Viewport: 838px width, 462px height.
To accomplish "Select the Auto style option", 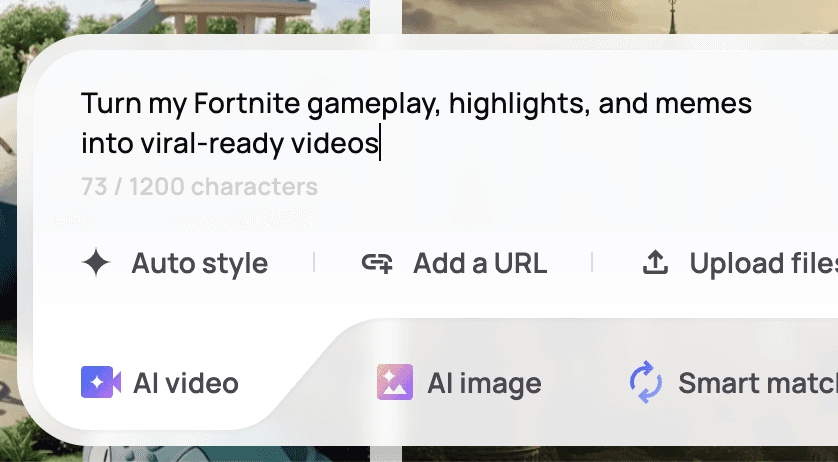I will coord(175,263).
